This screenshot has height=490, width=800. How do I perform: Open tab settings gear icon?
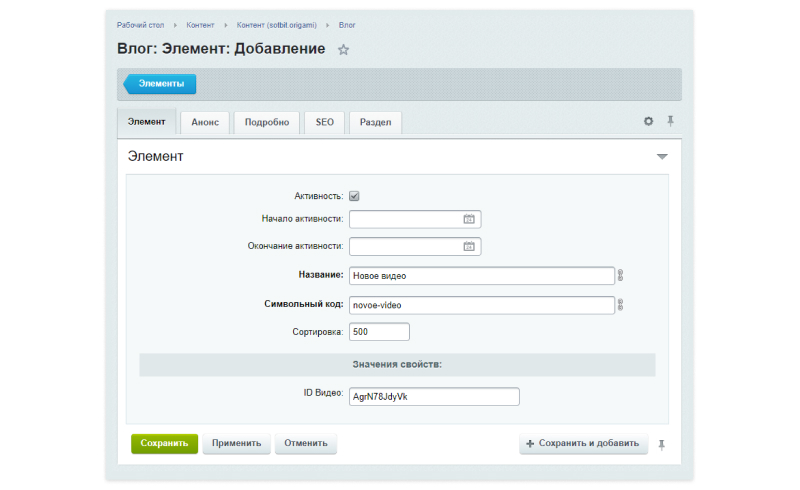coord(648,121)
